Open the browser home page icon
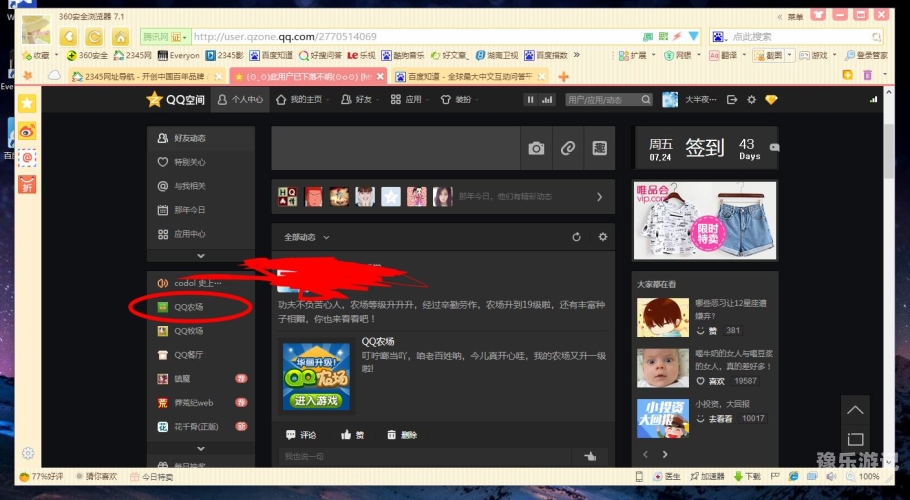Screen dimensions: 910x500 click(120, 37)
